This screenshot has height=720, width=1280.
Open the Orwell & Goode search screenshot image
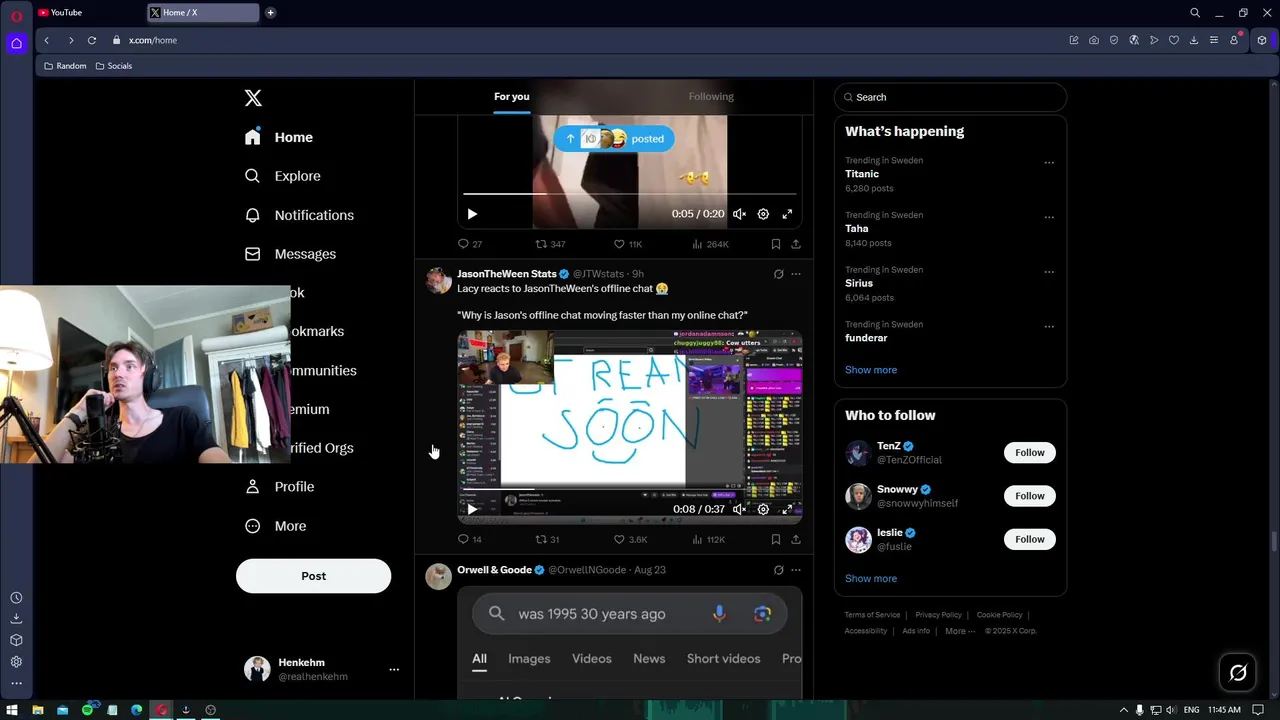point(630,643)
